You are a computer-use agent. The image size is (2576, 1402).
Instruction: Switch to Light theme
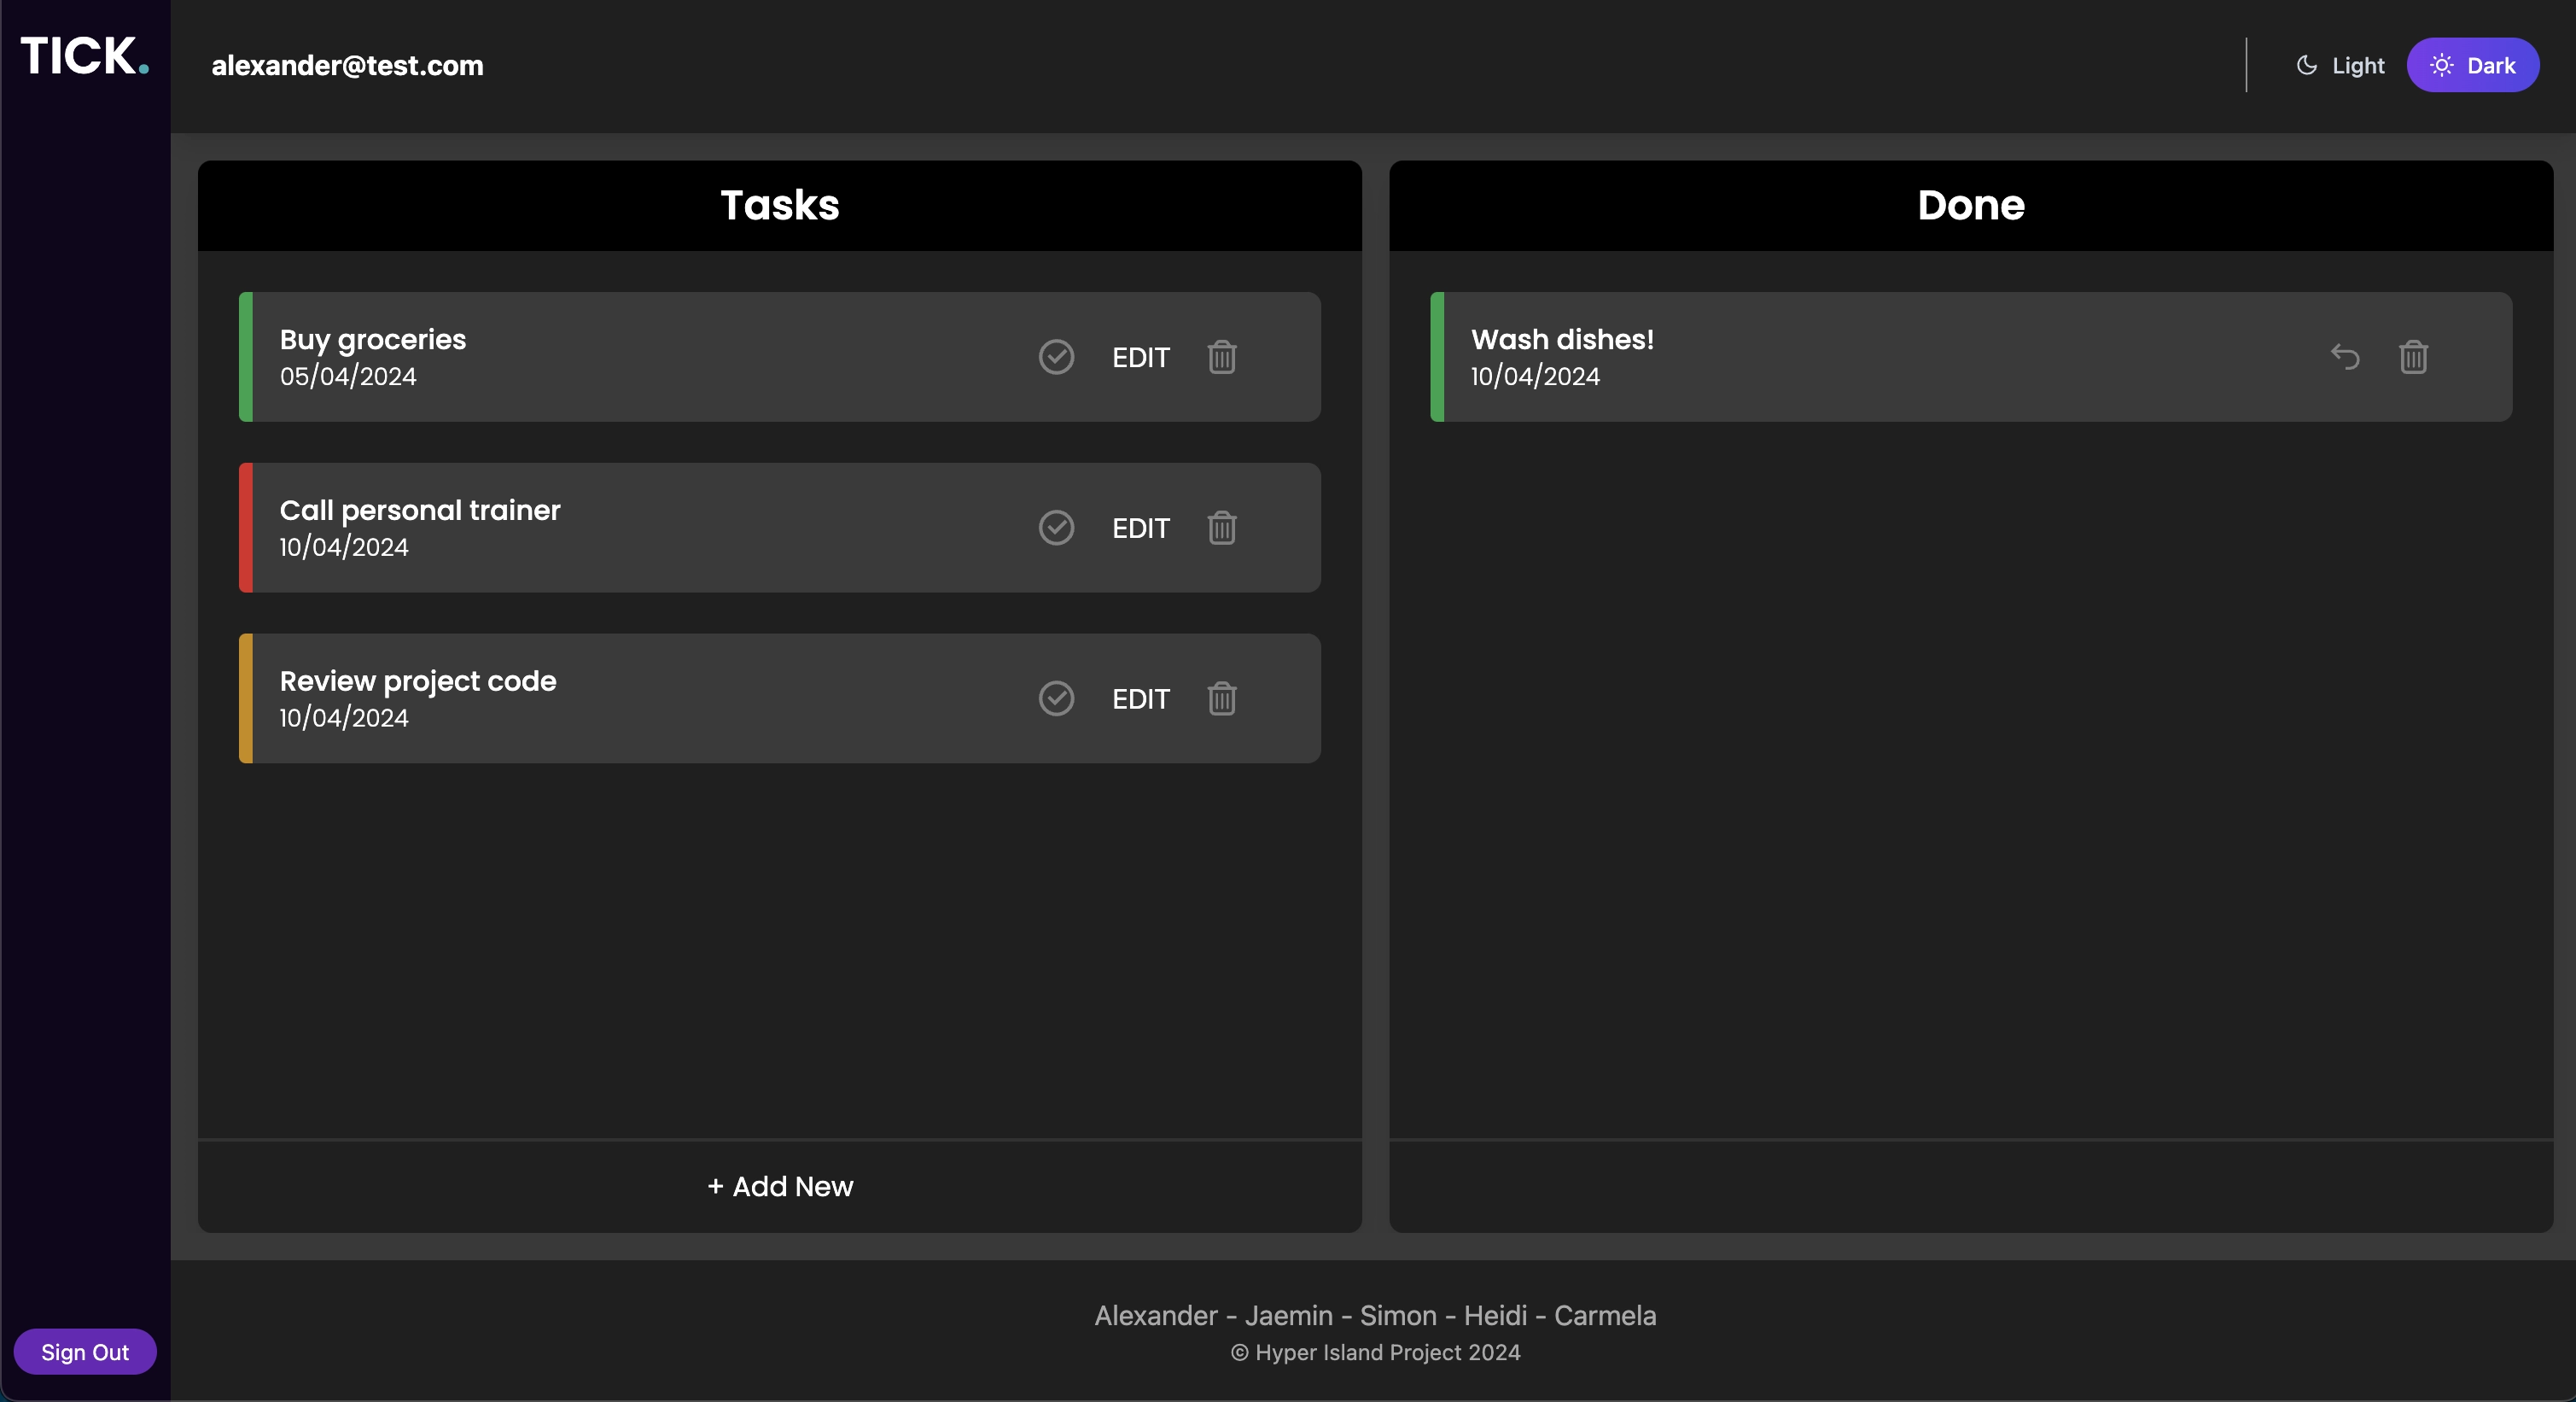[2341, 65]
